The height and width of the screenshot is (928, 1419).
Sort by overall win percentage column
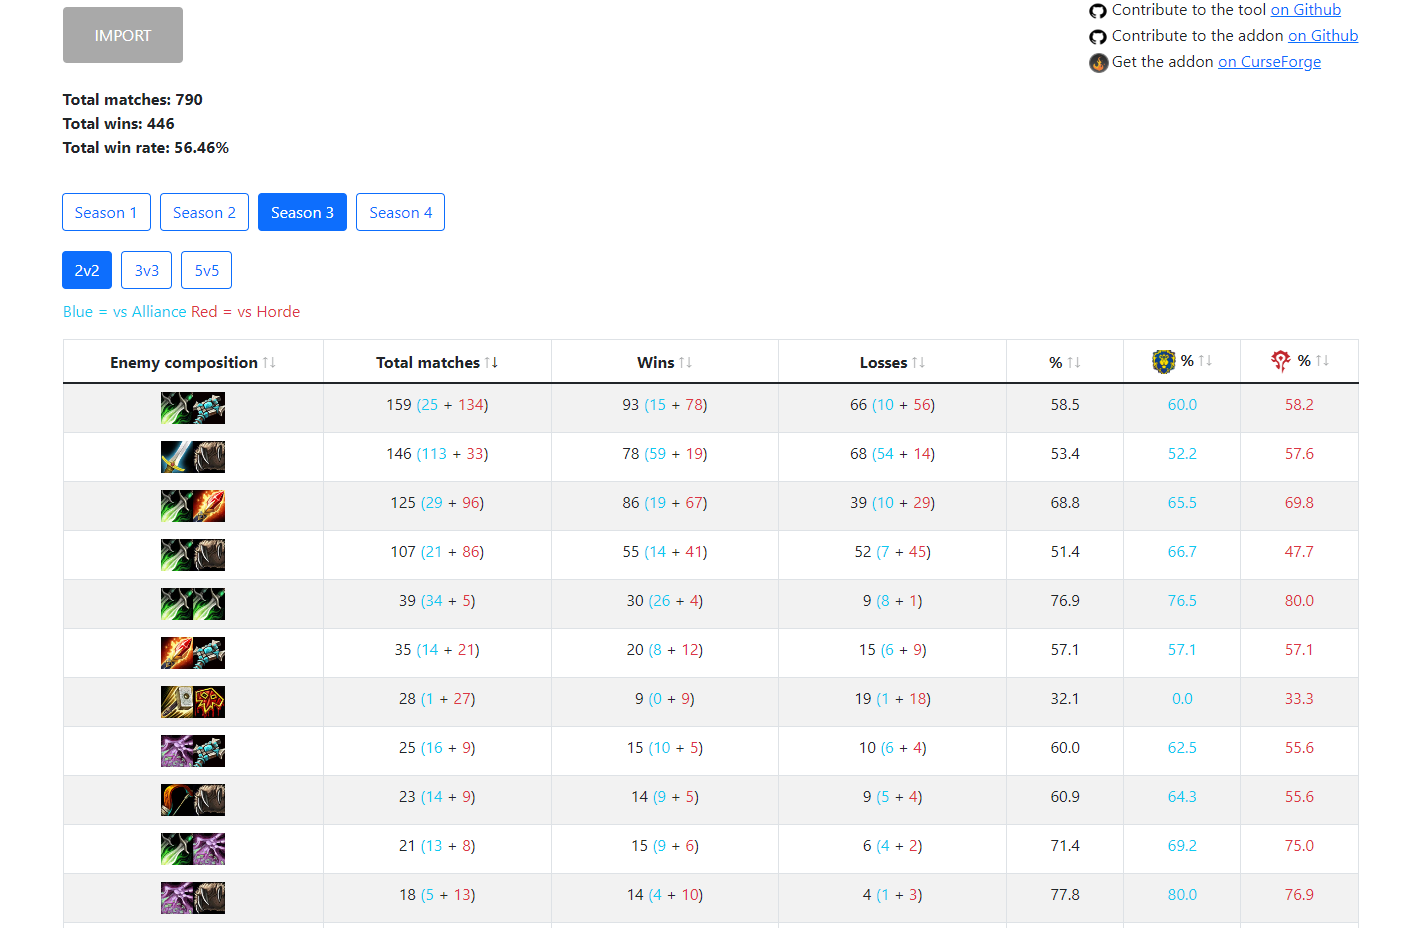(1073, 362)
